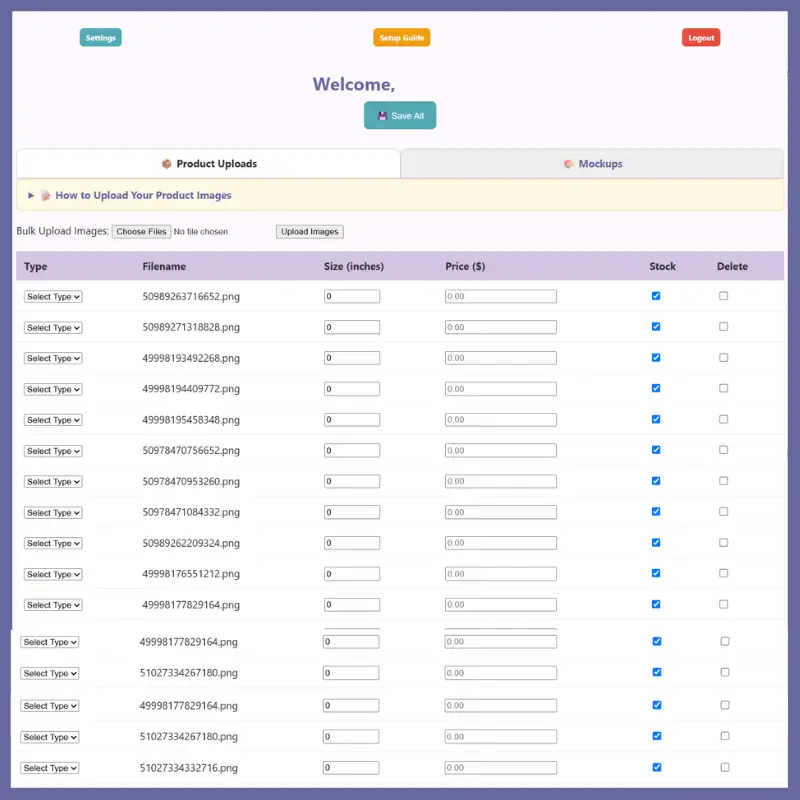Open Select Type dropdown for 51027334332716.png
The width and height of the screenshot is (800, 800).
49,768
